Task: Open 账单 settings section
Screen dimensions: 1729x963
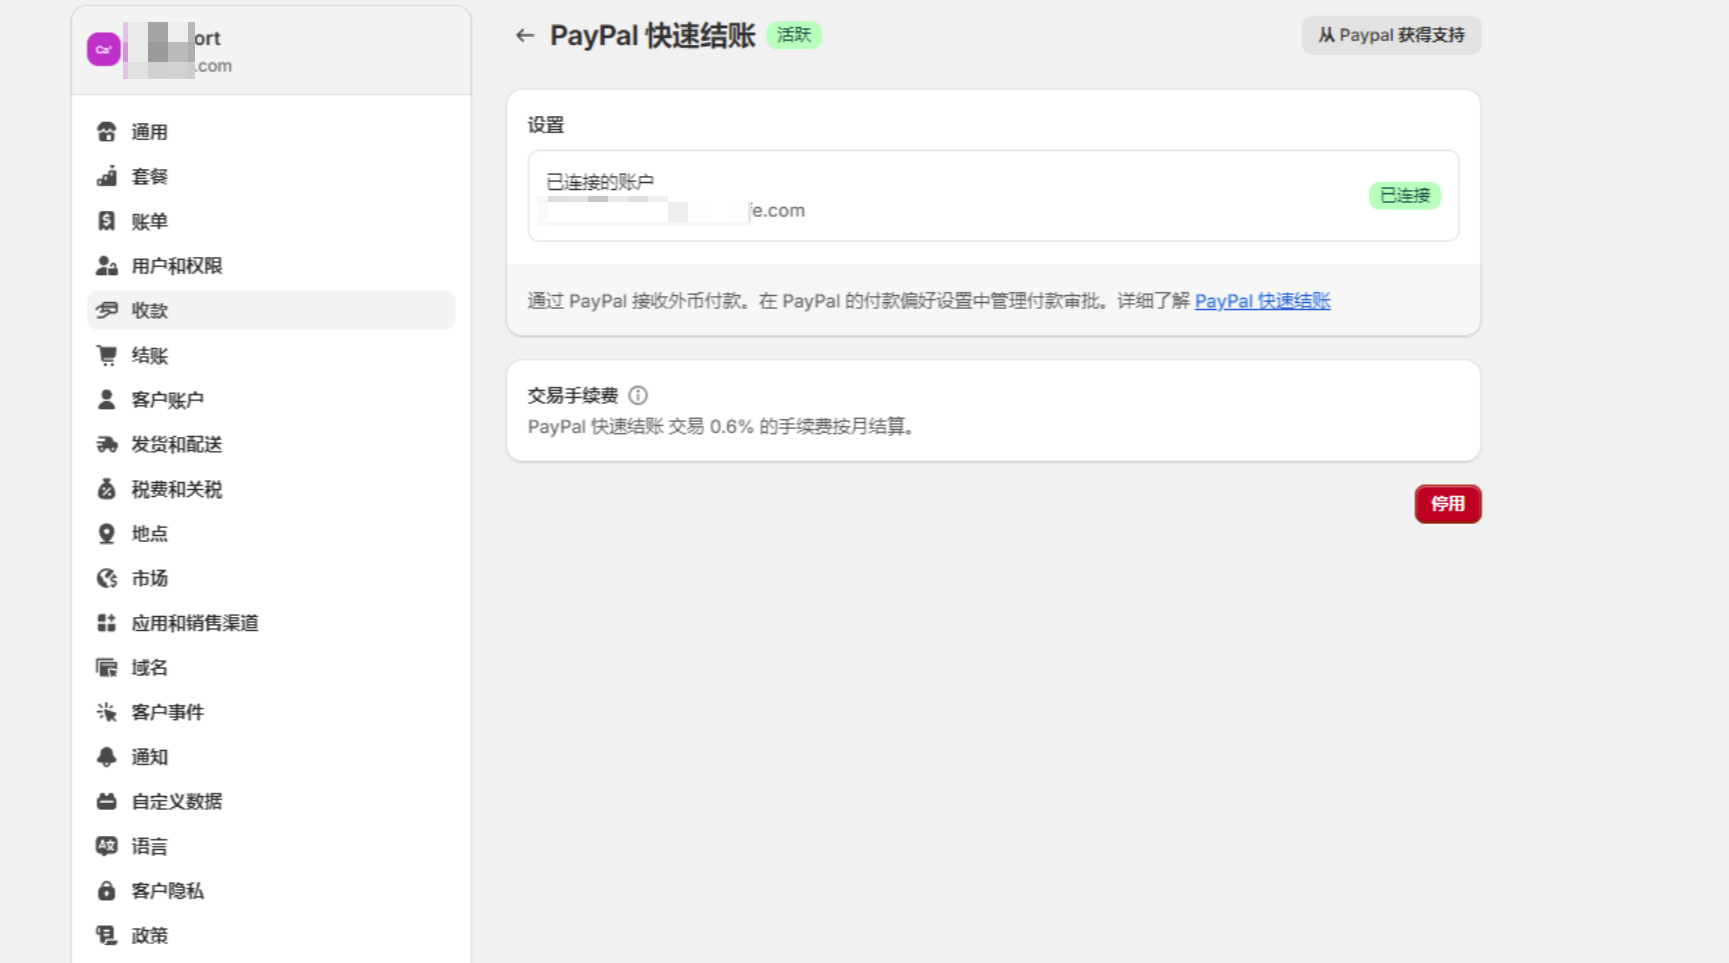Action: coord(271,221)
